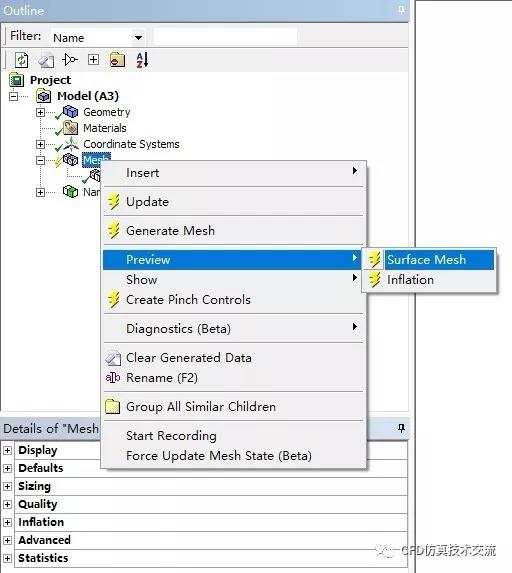The height and width of the screenshot is (573, 512).
Task: Click the A-Z sort icon
Action: pos(142,60)
